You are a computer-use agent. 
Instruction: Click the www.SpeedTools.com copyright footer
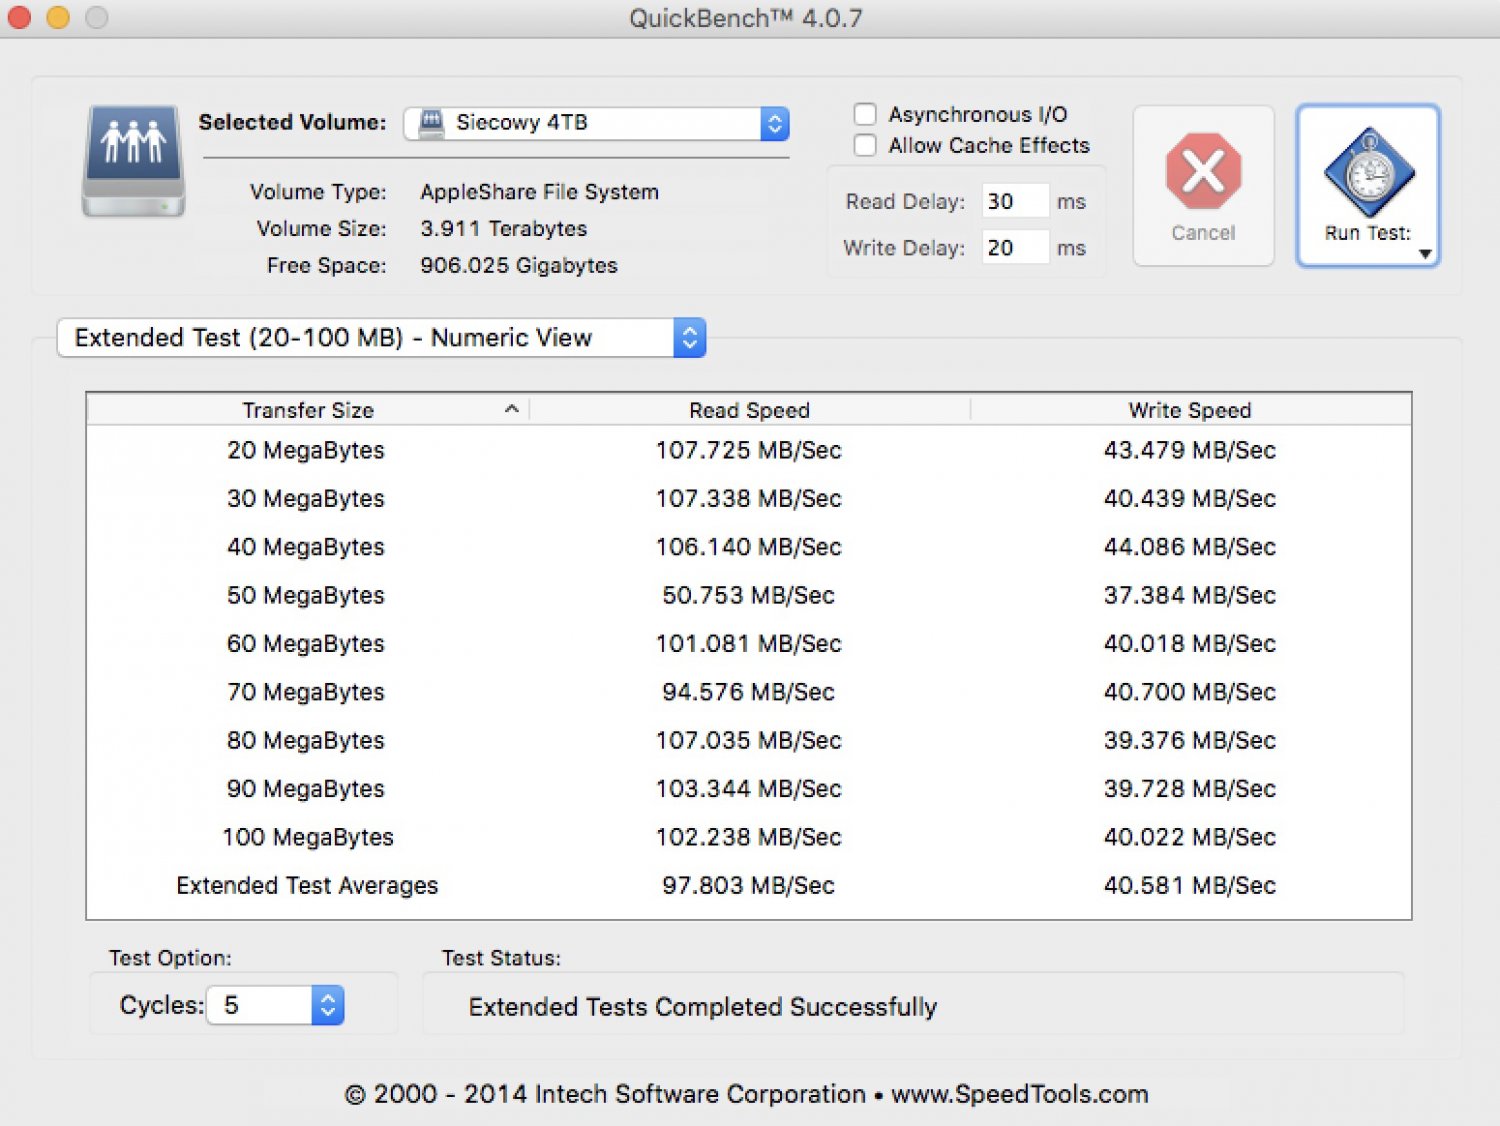1019,1094
